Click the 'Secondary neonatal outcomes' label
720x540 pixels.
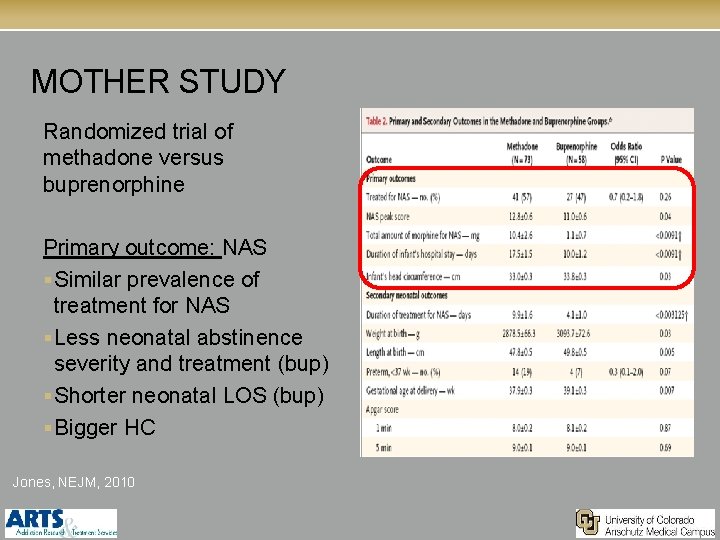click(406, 295)
